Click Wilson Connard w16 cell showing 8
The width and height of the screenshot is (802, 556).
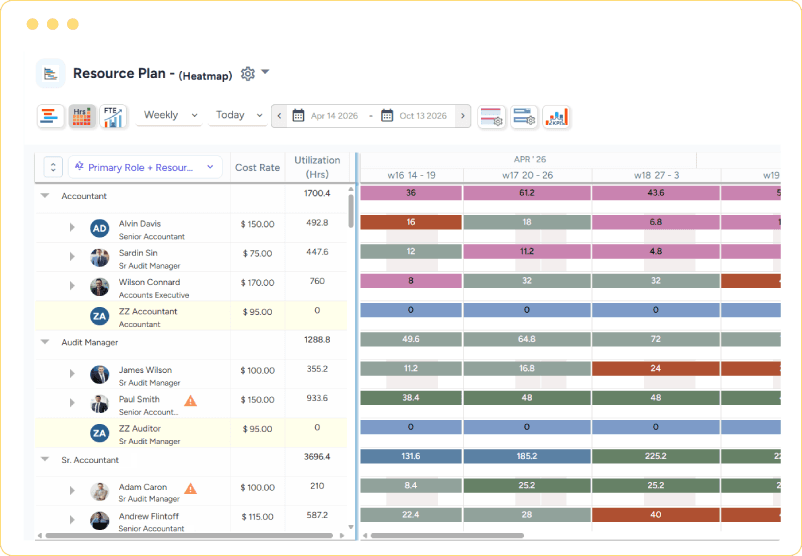coord(411,281)
